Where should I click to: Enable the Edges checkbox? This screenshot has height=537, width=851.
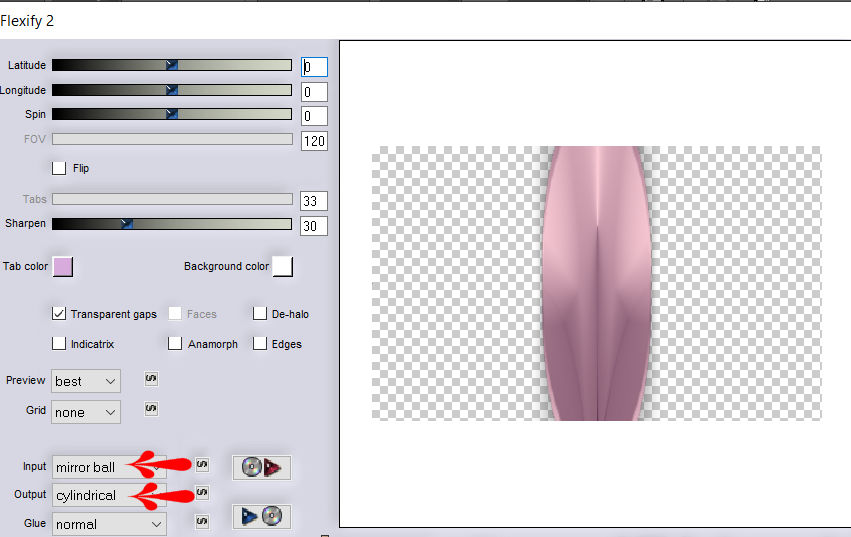[x=260, y=344]
